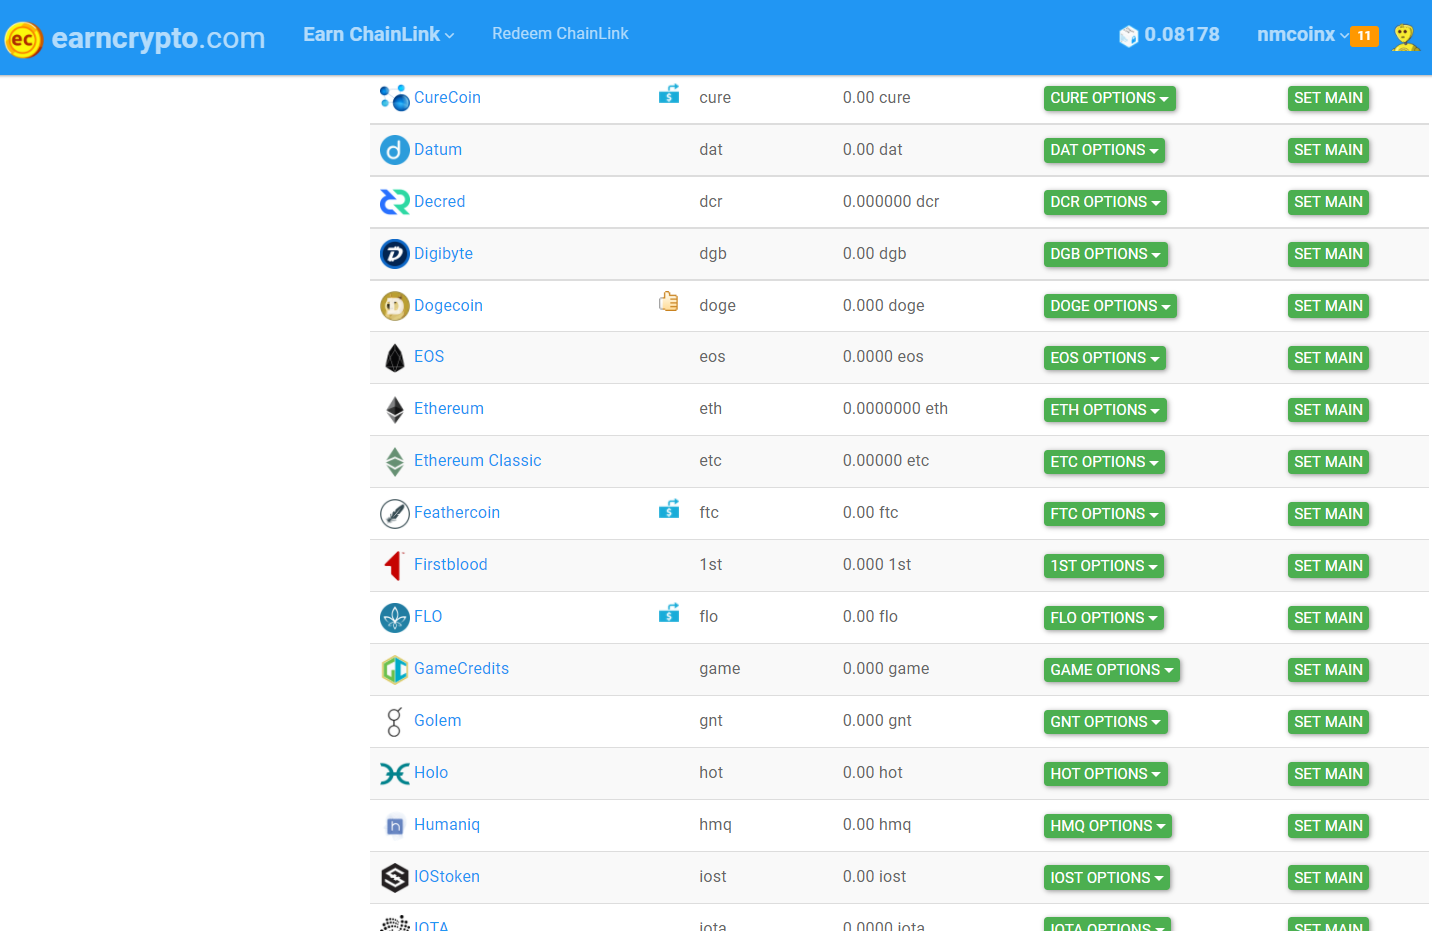Screen dimensions: 1432x931
Task: Expand the IOST OPTIONS dropdown
Action: click(1107, 878)
